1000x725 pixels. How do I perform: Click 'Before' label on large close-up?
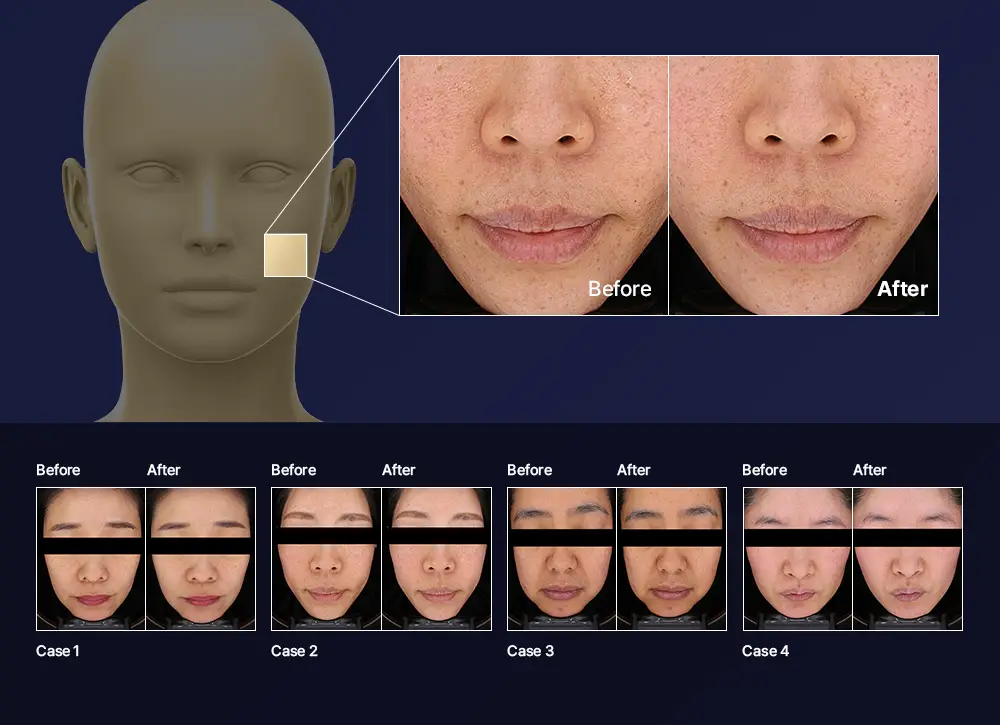click(620, 289)
